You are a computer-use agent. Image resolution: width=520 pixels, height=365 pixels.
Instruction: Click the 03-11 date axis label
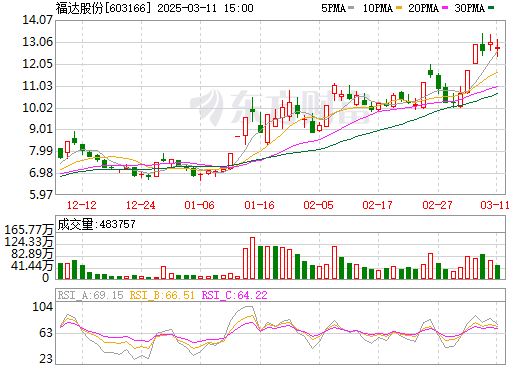[x=495, y=205]
